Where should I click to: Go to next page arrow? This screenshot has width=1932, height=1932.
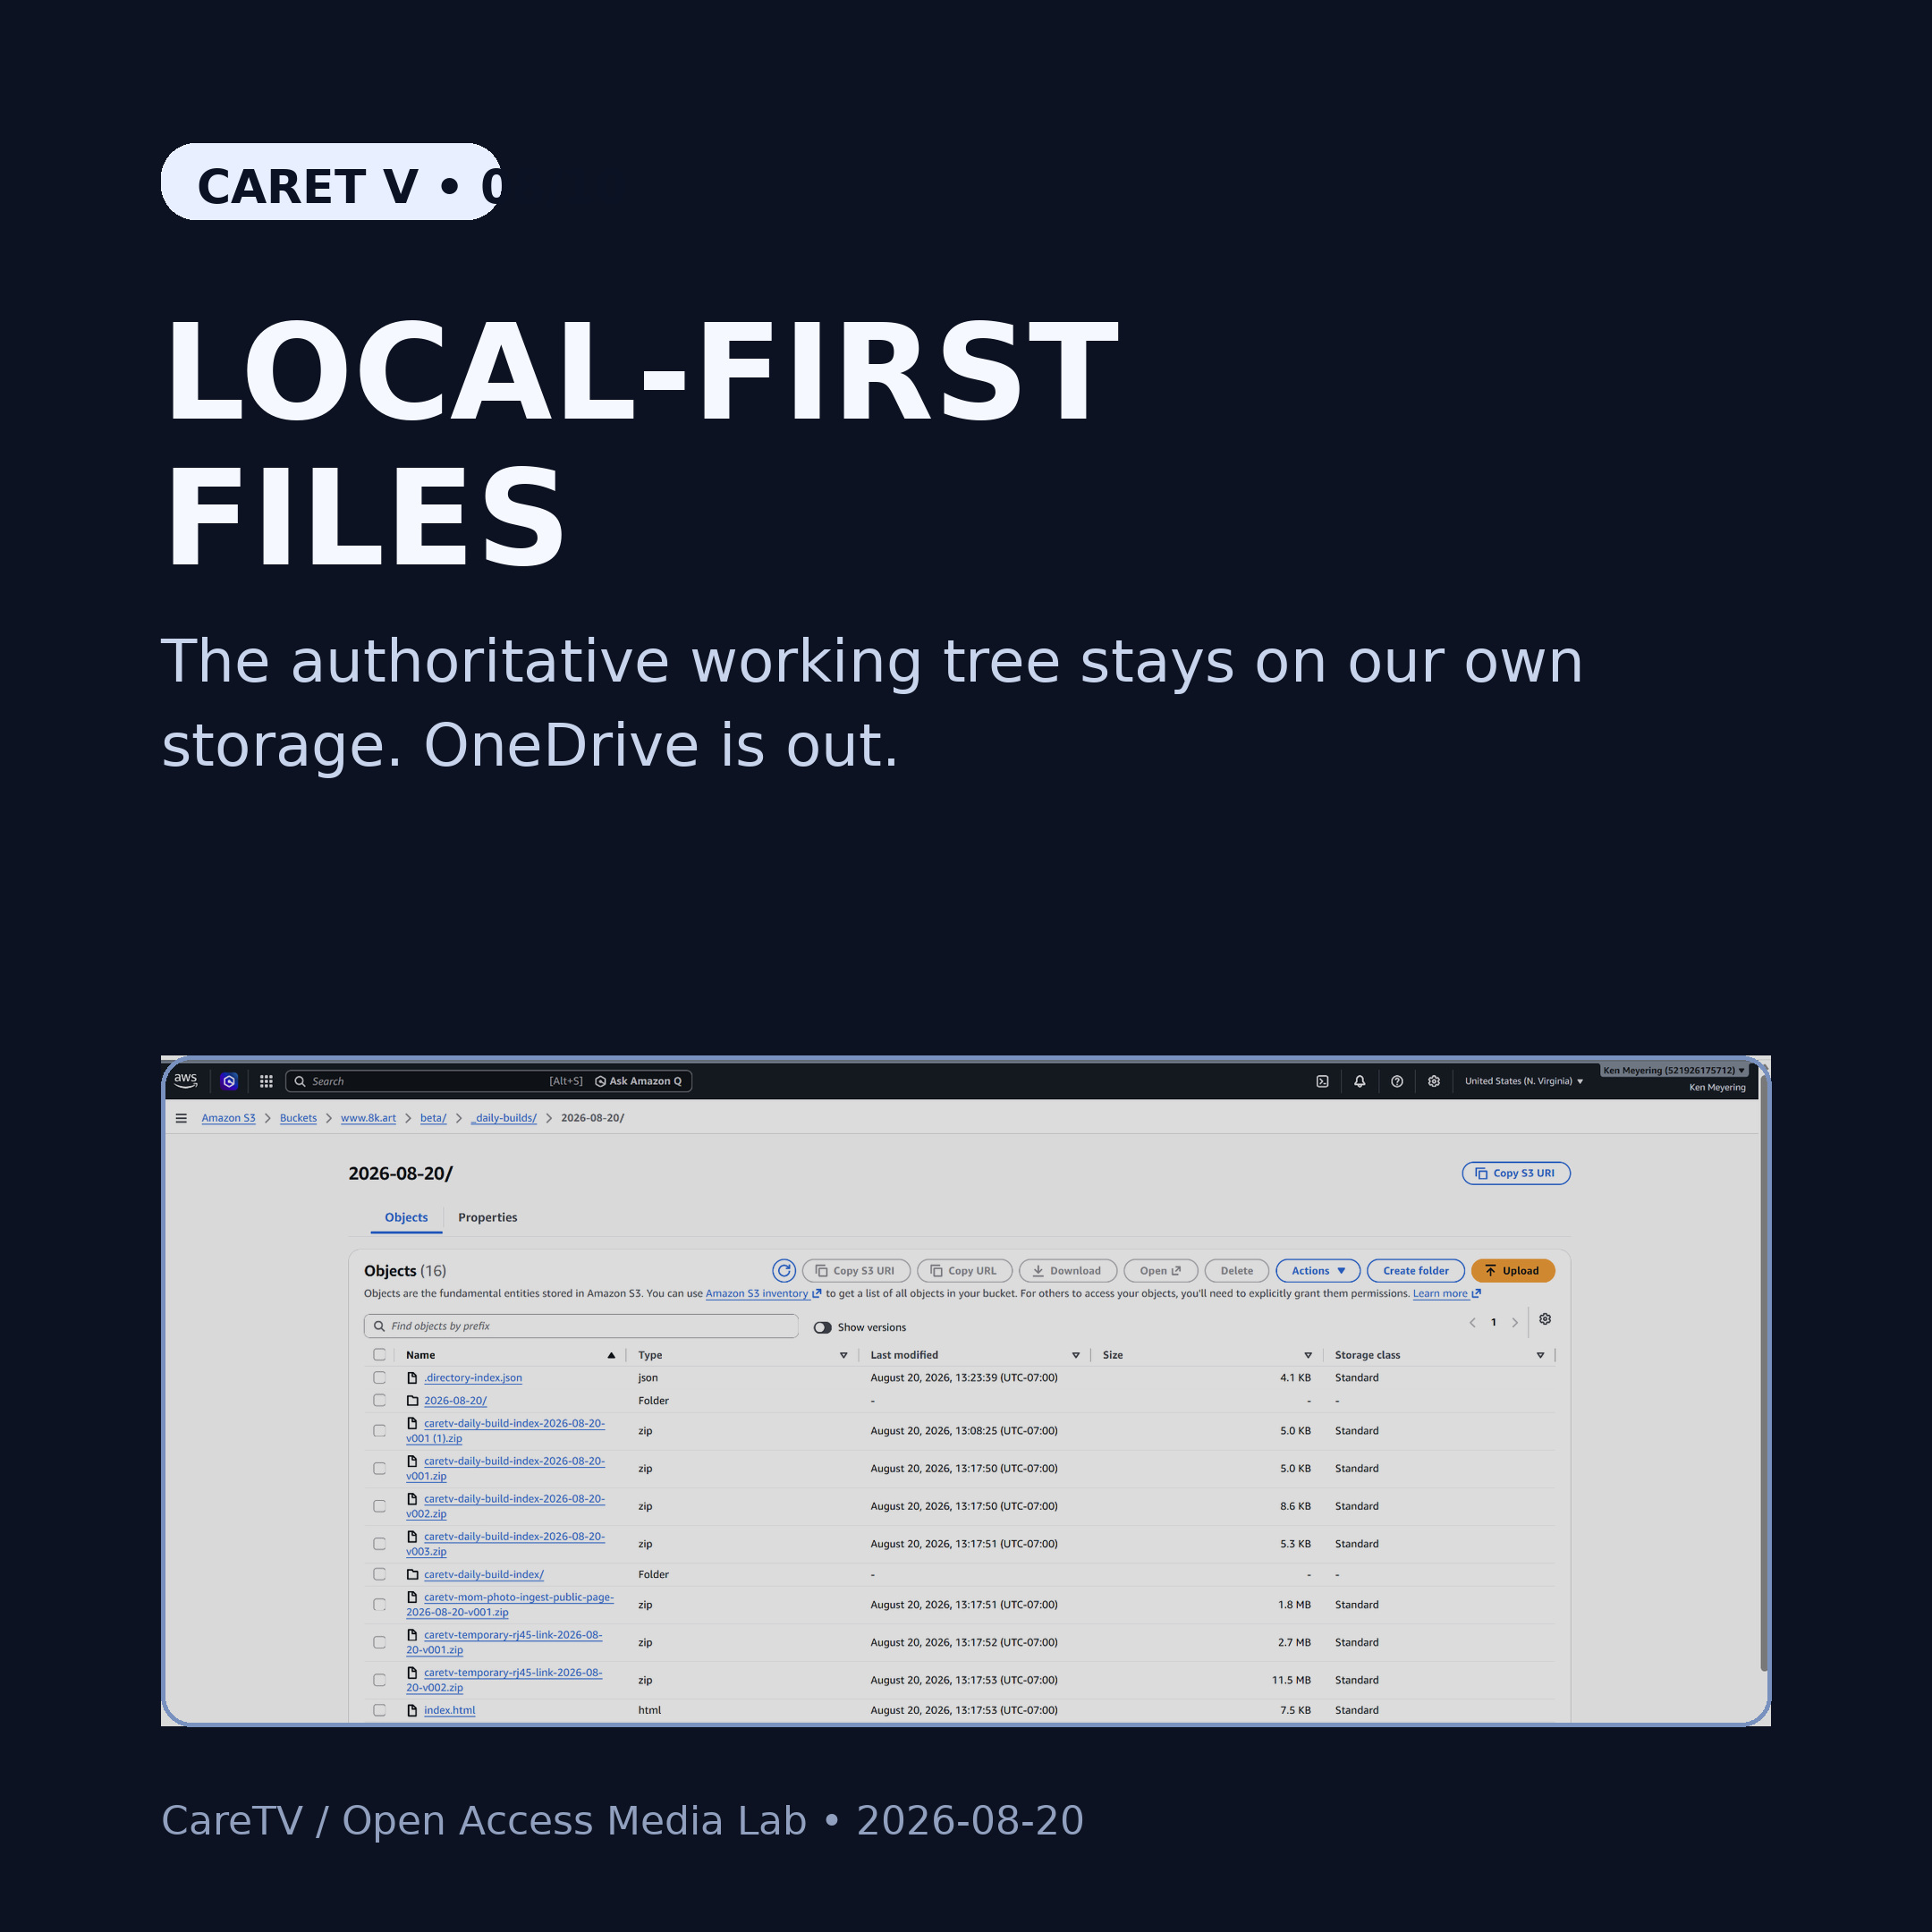tap(1515, 1323)
